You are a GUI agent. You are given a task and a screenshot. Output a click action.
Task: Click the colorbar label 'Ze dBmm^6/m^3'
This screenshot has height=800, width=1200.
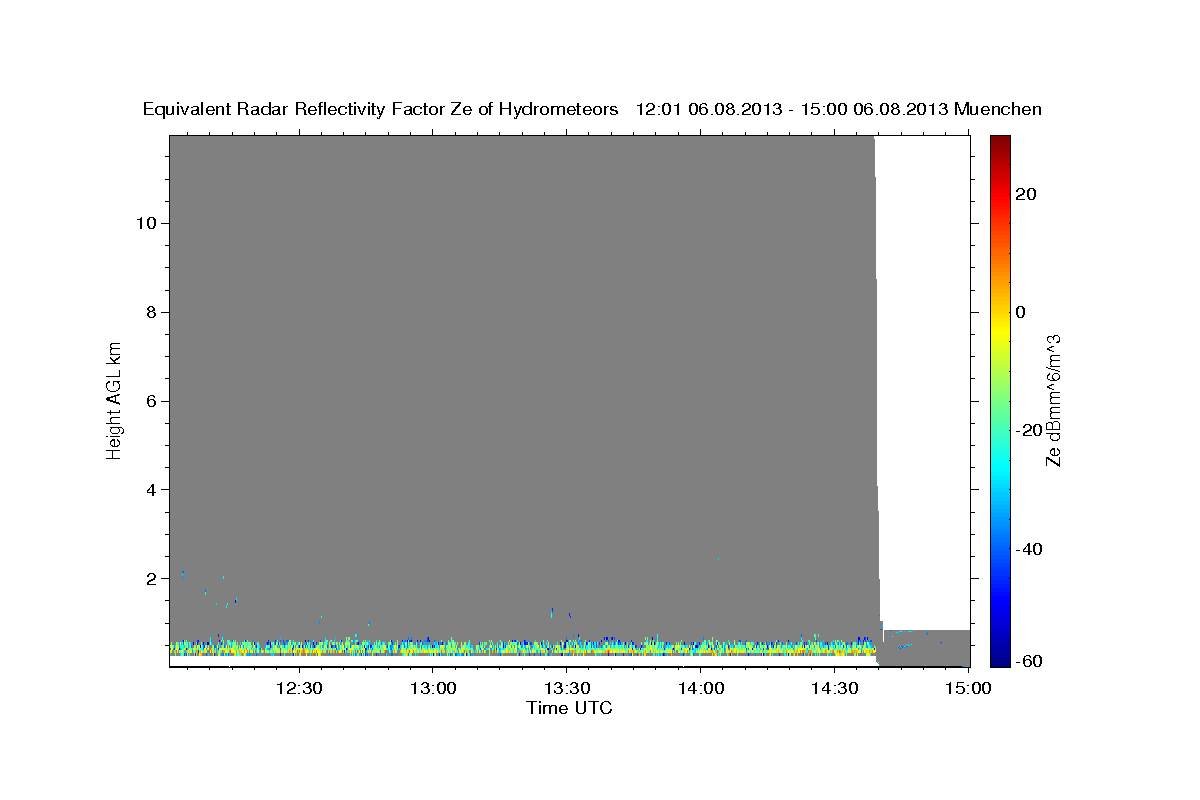[x=1053, y=400]
